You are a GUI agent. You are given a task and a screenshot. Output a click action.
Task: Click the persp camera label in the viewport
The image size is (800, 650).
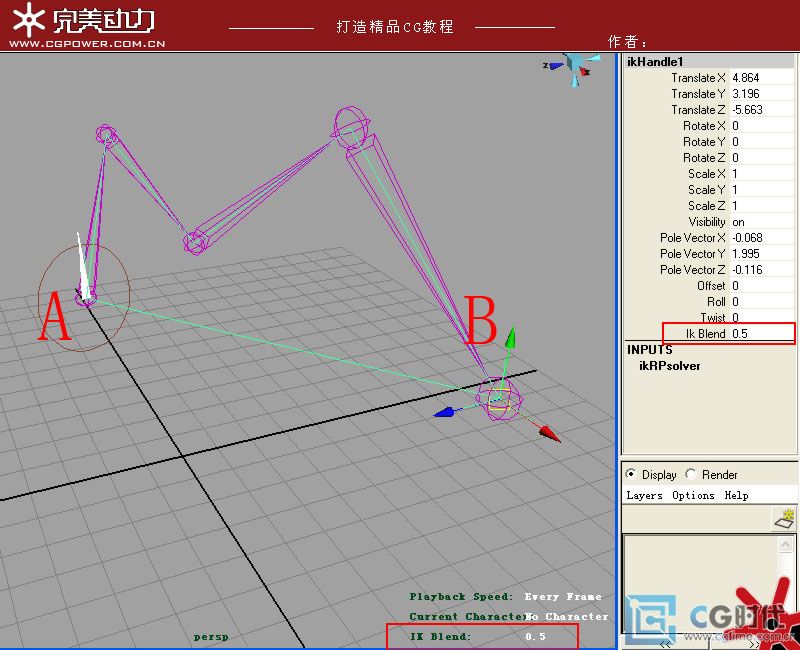[x=211, y=637]
